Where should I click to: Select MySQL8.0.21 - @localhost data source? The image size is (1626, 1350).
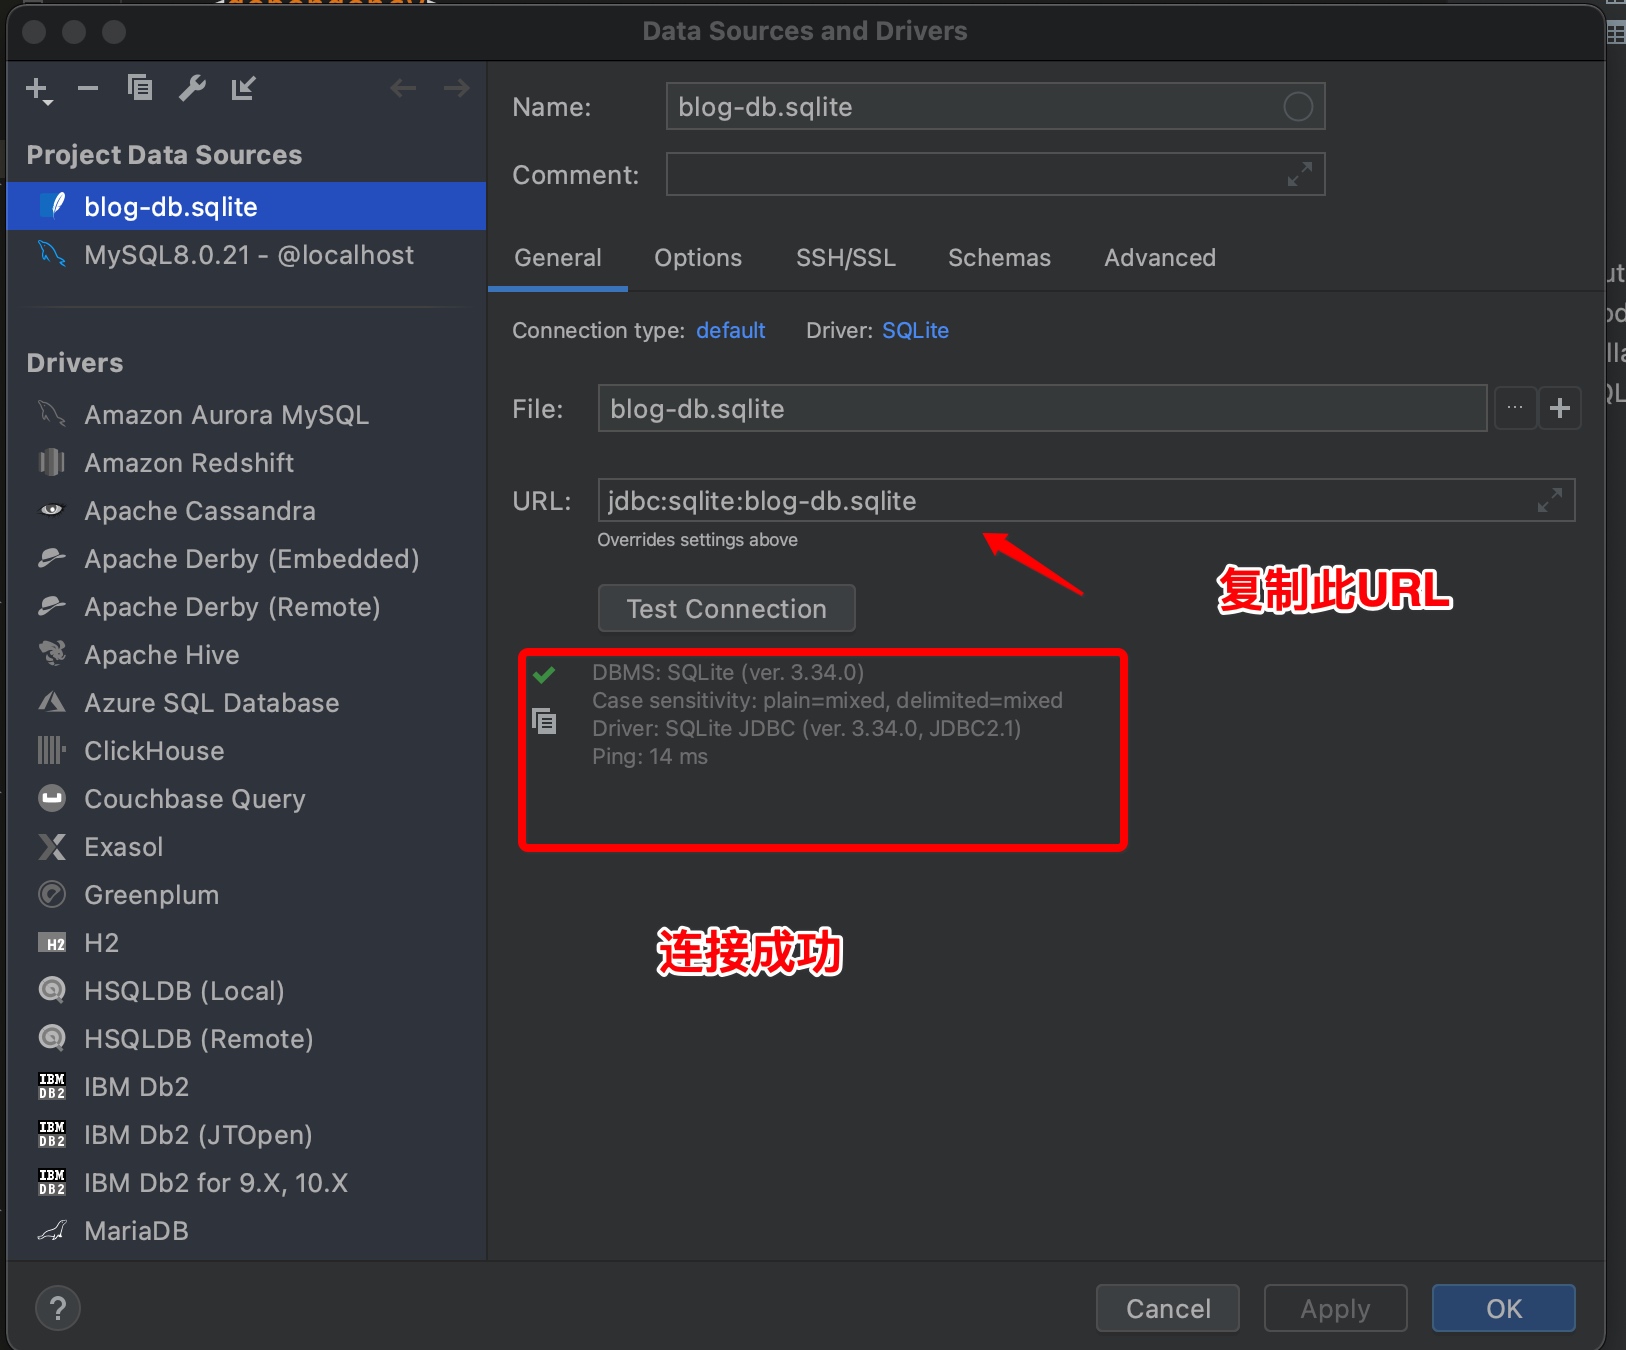point(248,255)
